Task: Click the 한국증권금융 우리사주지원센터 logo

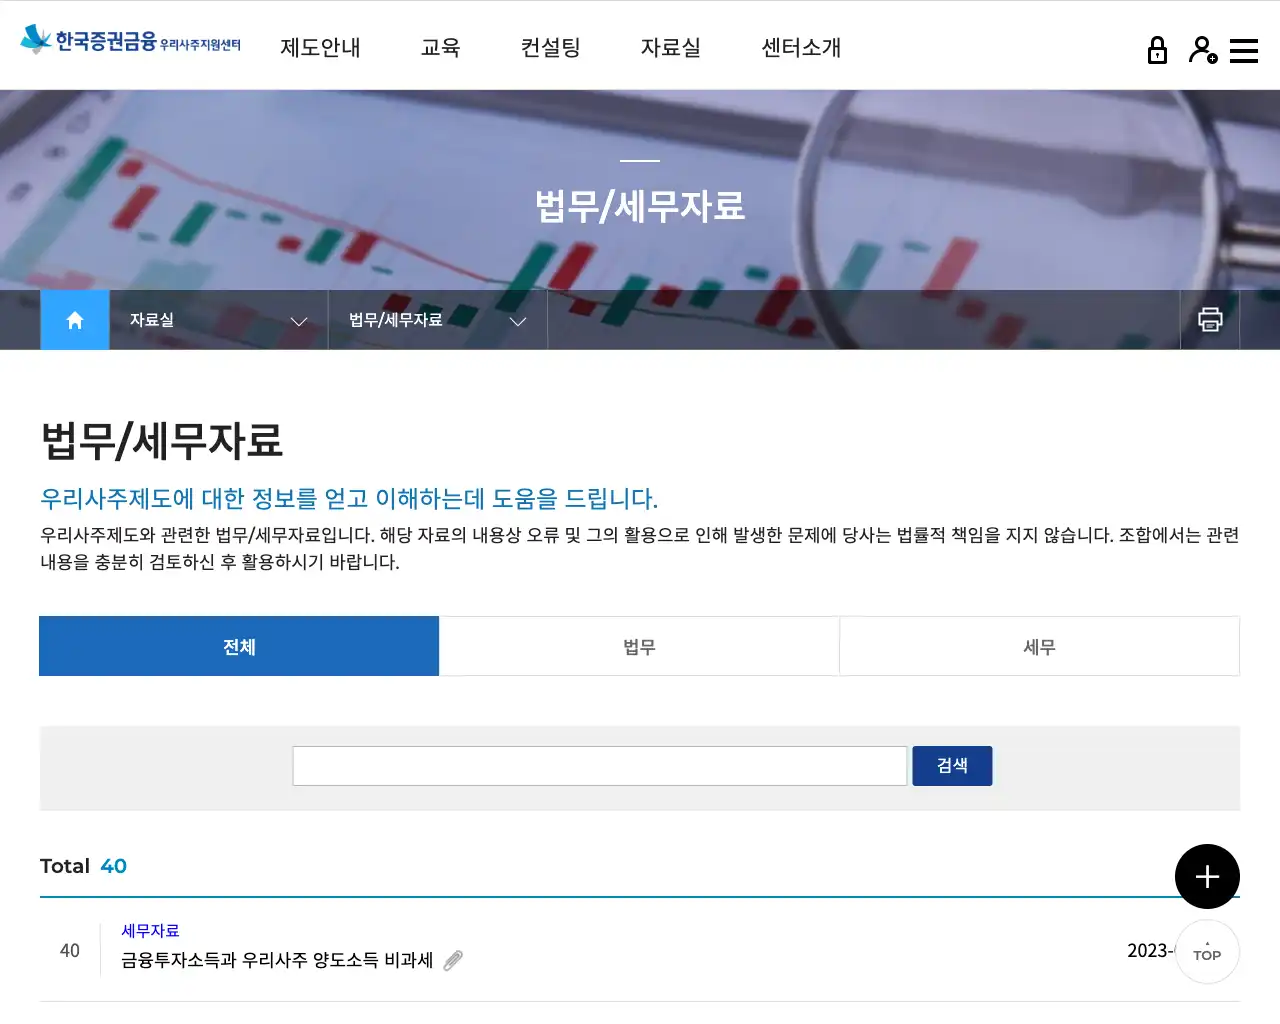Action: (131, 40)
